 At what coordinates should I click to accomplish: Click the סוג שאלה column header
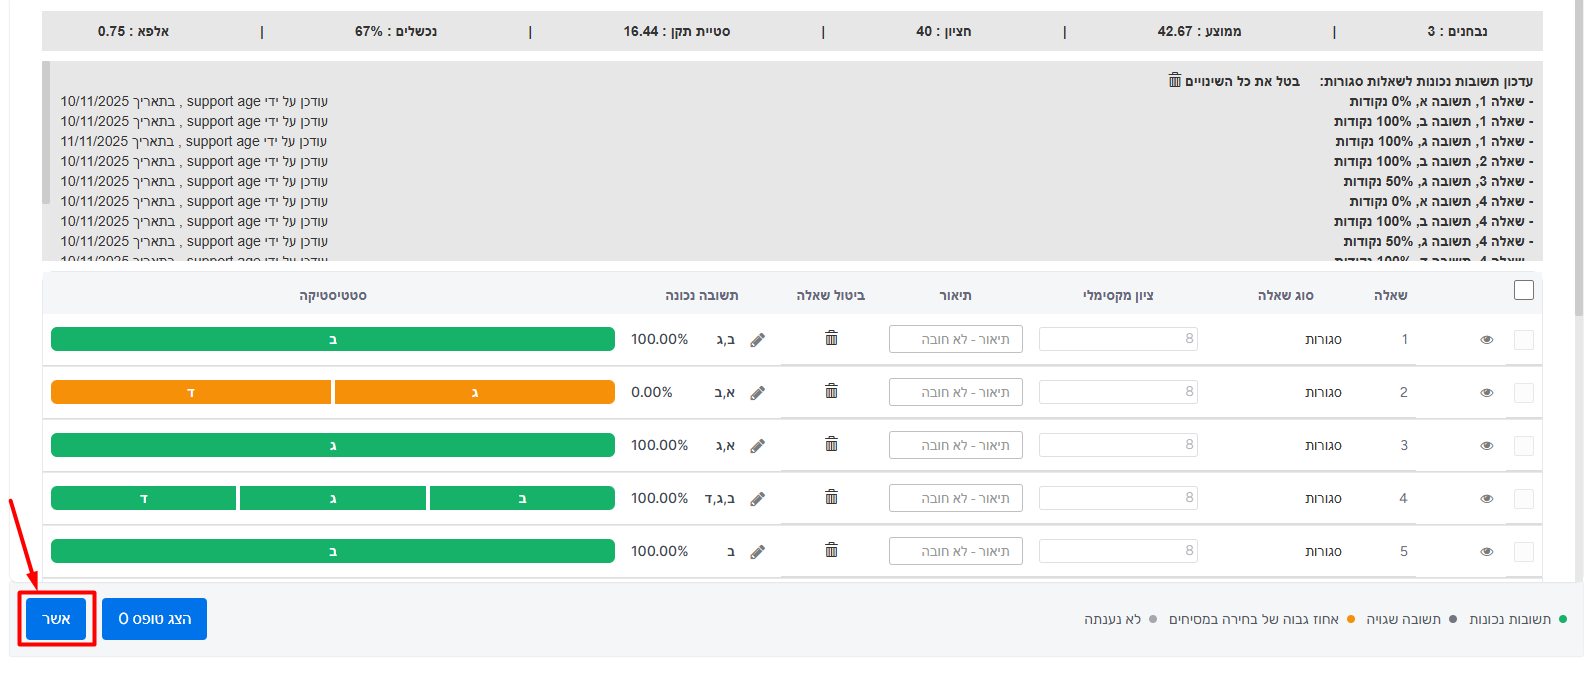click(1286, 296)
